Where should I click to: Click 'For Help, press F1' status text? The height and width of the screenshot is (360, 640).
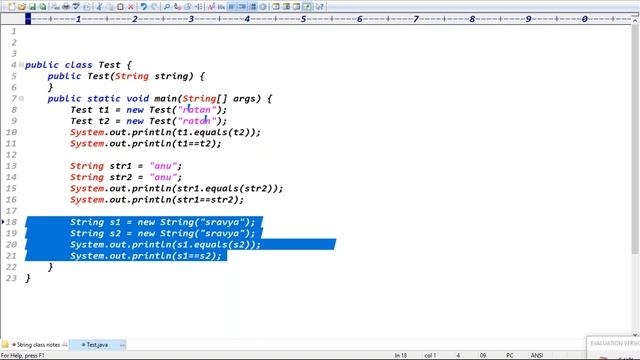[x=23, y=356]
